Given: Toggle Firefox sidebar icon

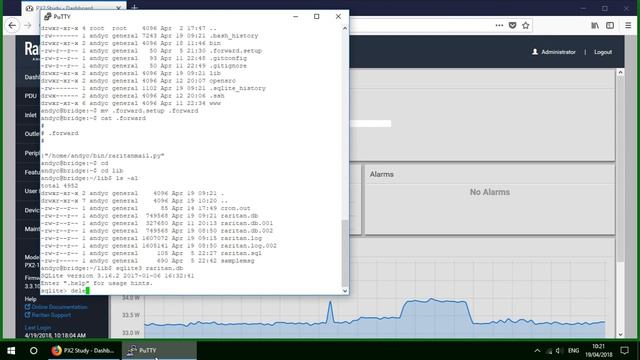Looking at the screenshot, I should 610,25.
